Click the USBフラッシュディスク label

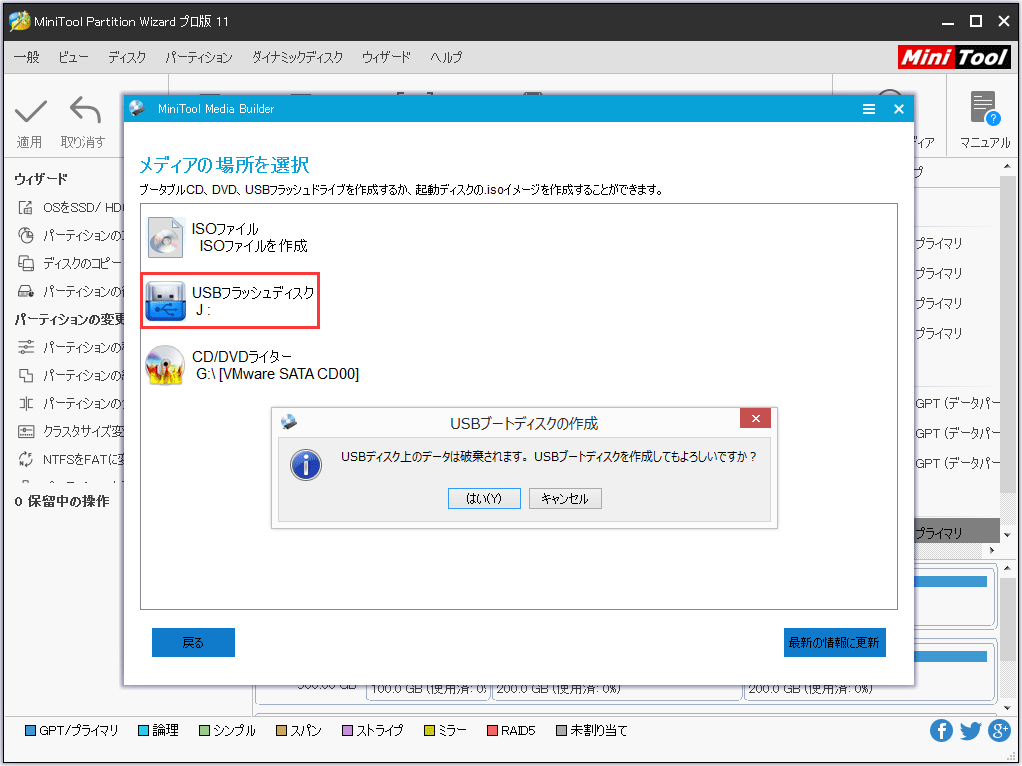[253, 293]
